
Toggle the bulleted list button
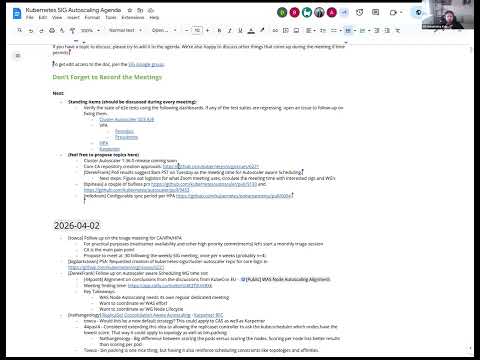348,30
